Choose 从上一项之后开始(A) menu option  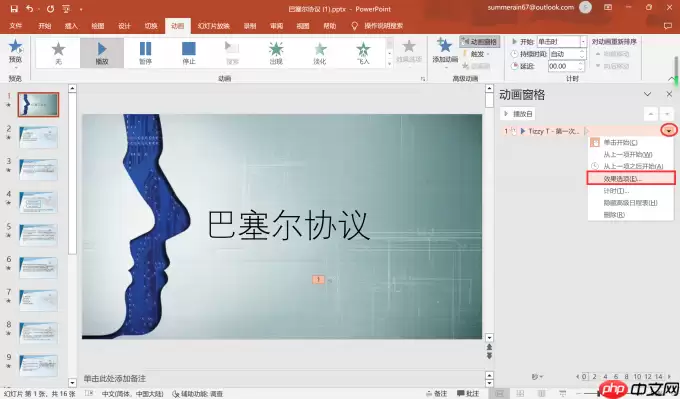(x=631, y=166)
